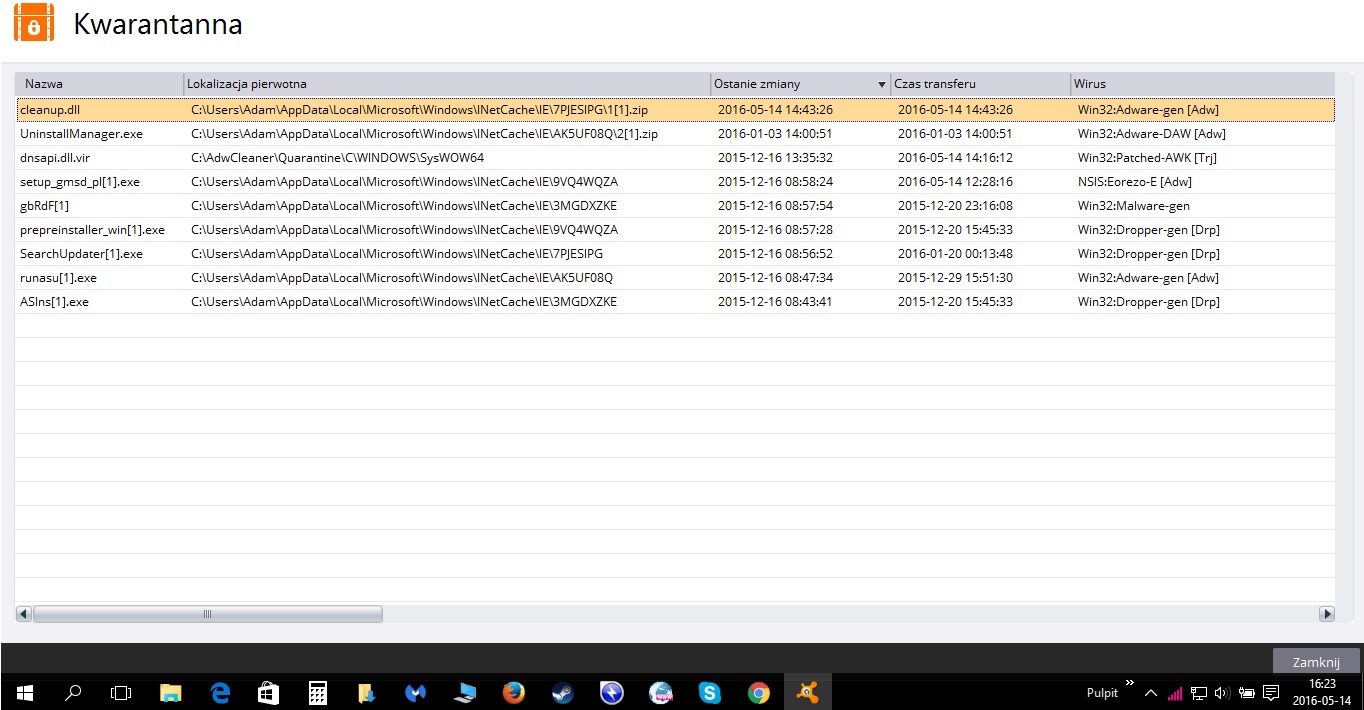
Task: Click the right scrollbar arrow
Action: tap(1327, 614)
